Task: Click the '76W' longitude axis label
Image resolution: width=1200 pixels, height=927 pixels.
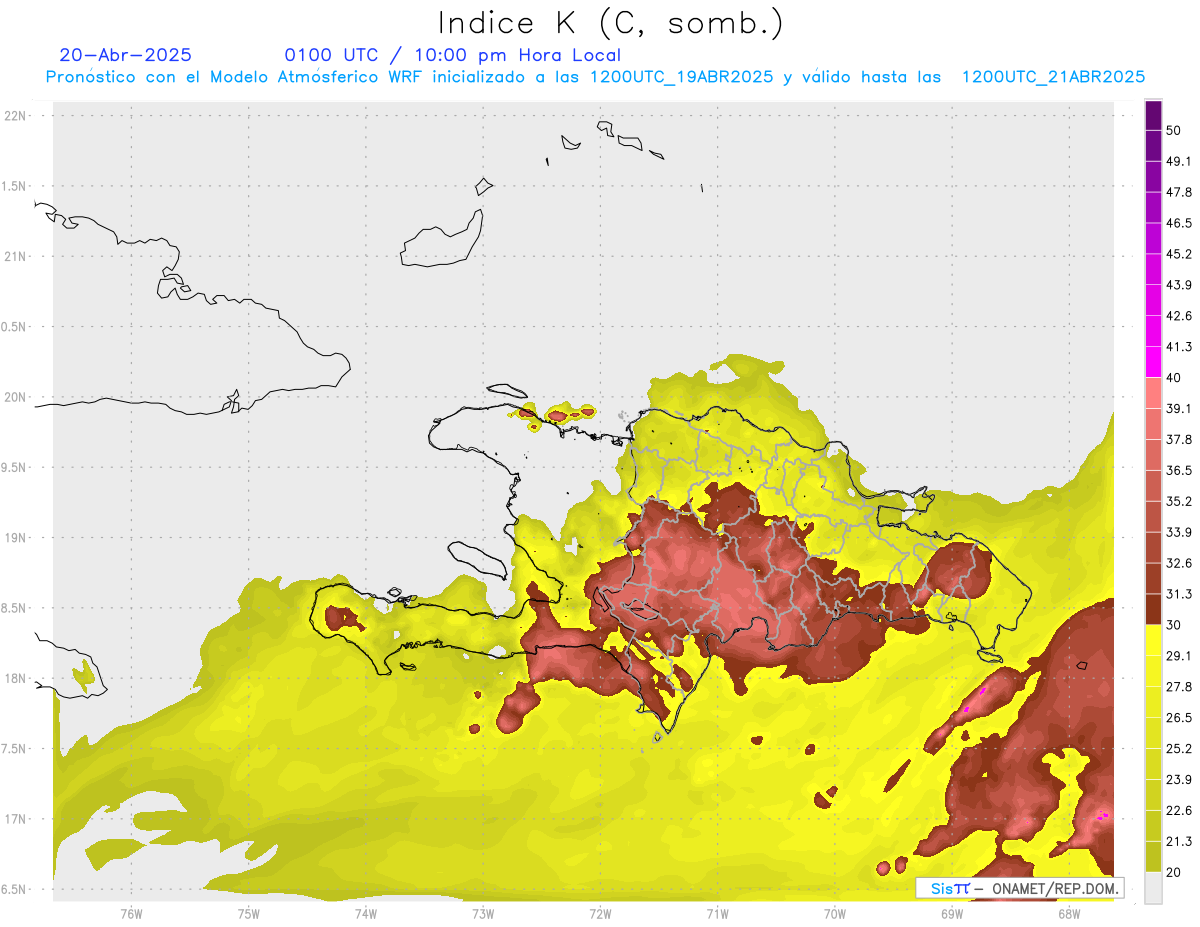Action: tap(131, 913)
